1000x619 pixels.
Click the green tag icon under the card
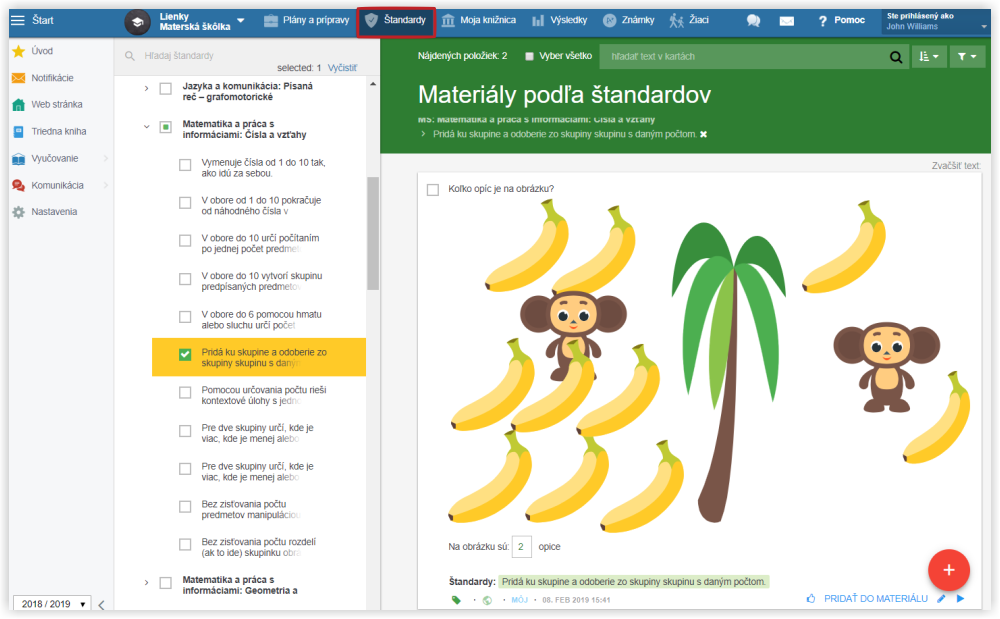pos(456,600)
